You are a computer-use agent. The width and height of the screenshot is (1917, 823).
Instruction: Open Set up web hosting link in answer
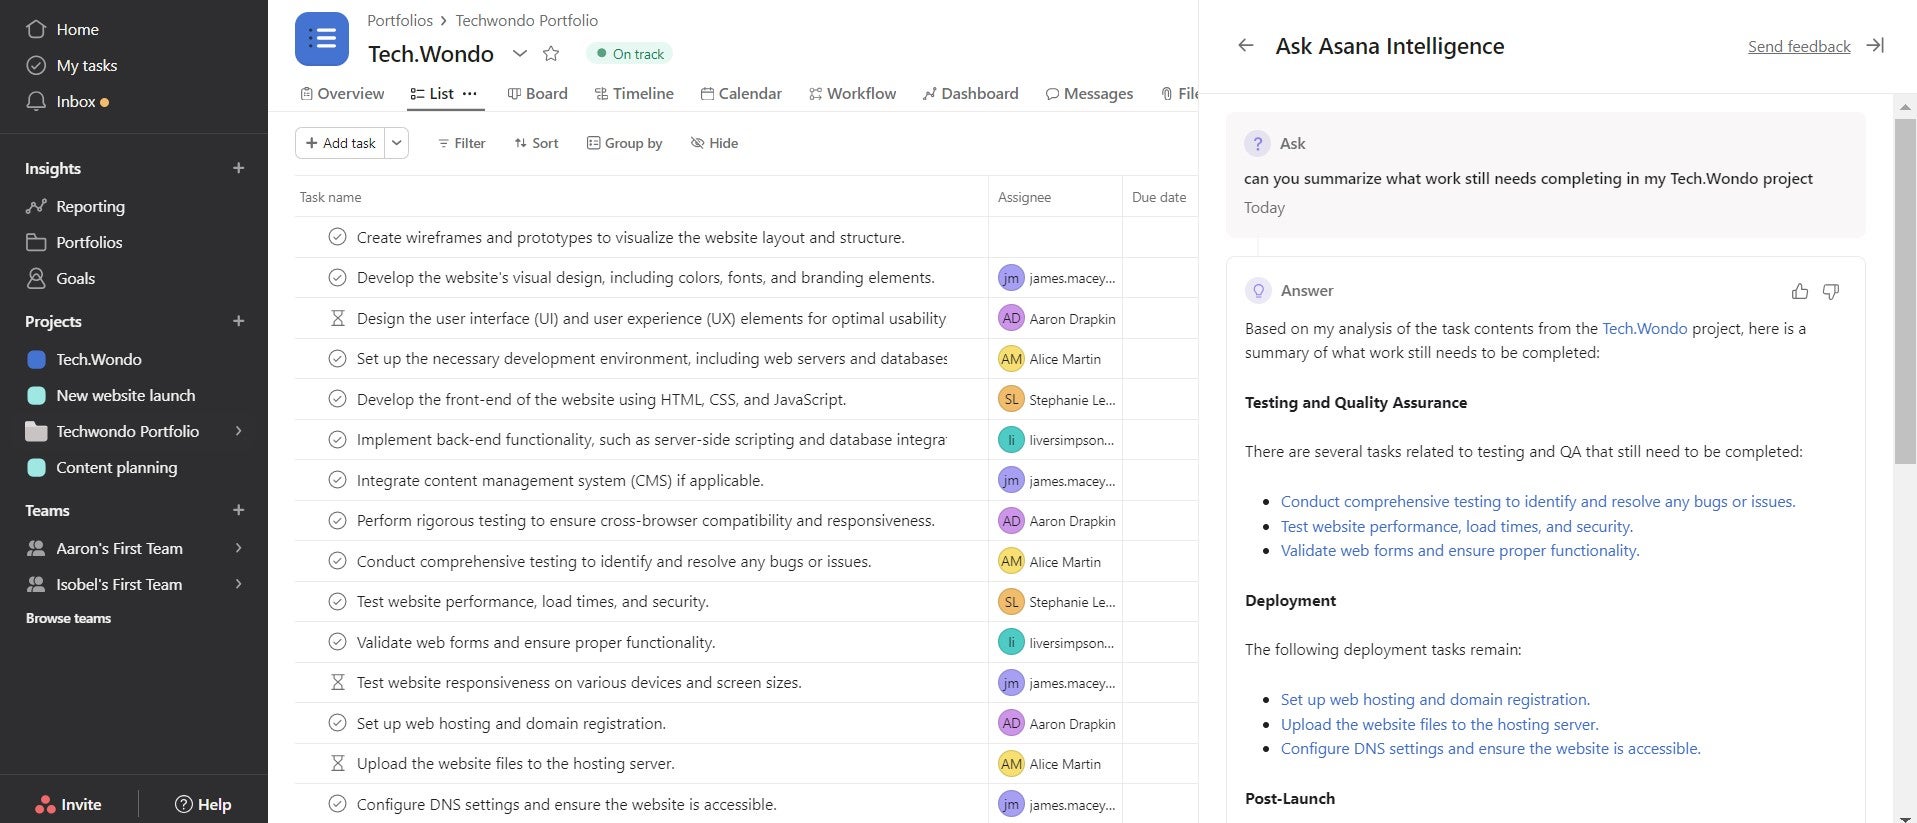coord(1435,699)
